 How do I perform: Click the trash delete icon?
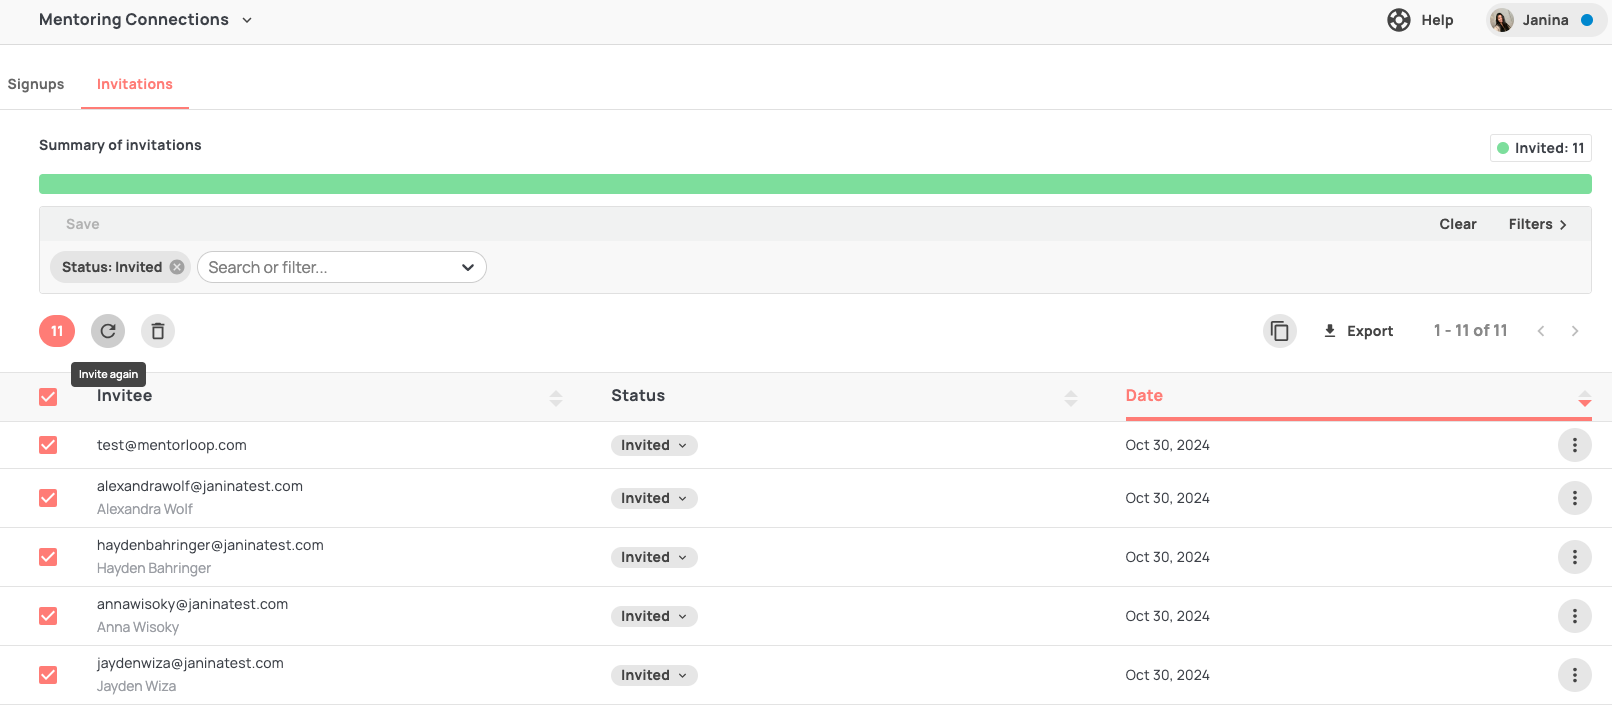(x=158, y=331)
